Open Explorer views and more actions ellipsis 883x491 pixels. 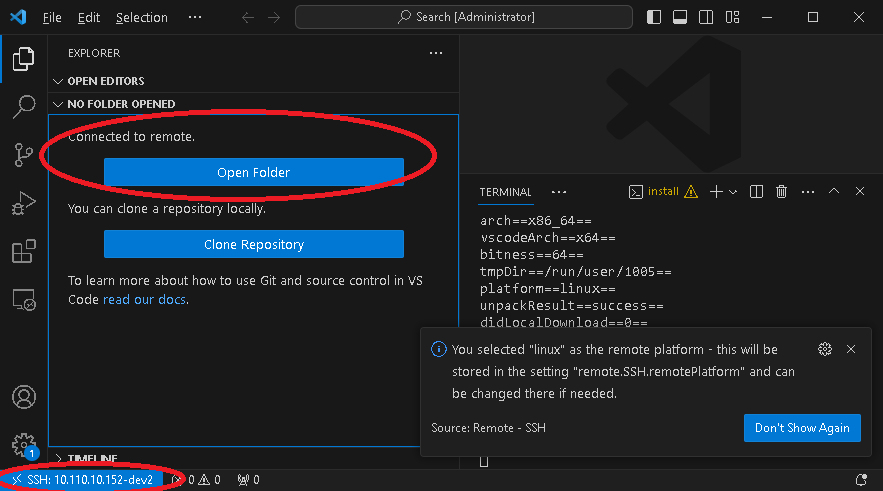436,53
